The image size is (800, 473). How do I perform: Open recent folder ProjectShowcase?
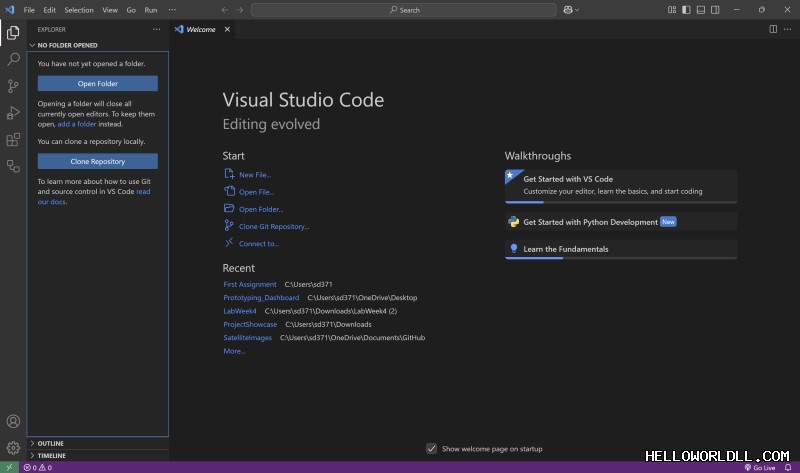(250, 324)
